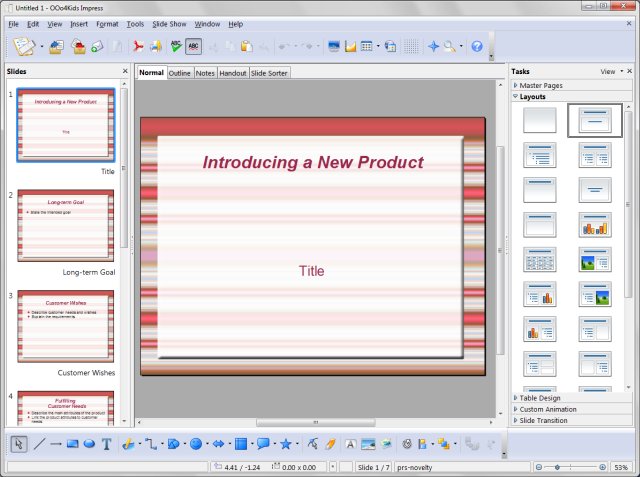The height and width of the screenshot is (477, 640).
Task: Switch to the Outline view tab
Action: 180,73
